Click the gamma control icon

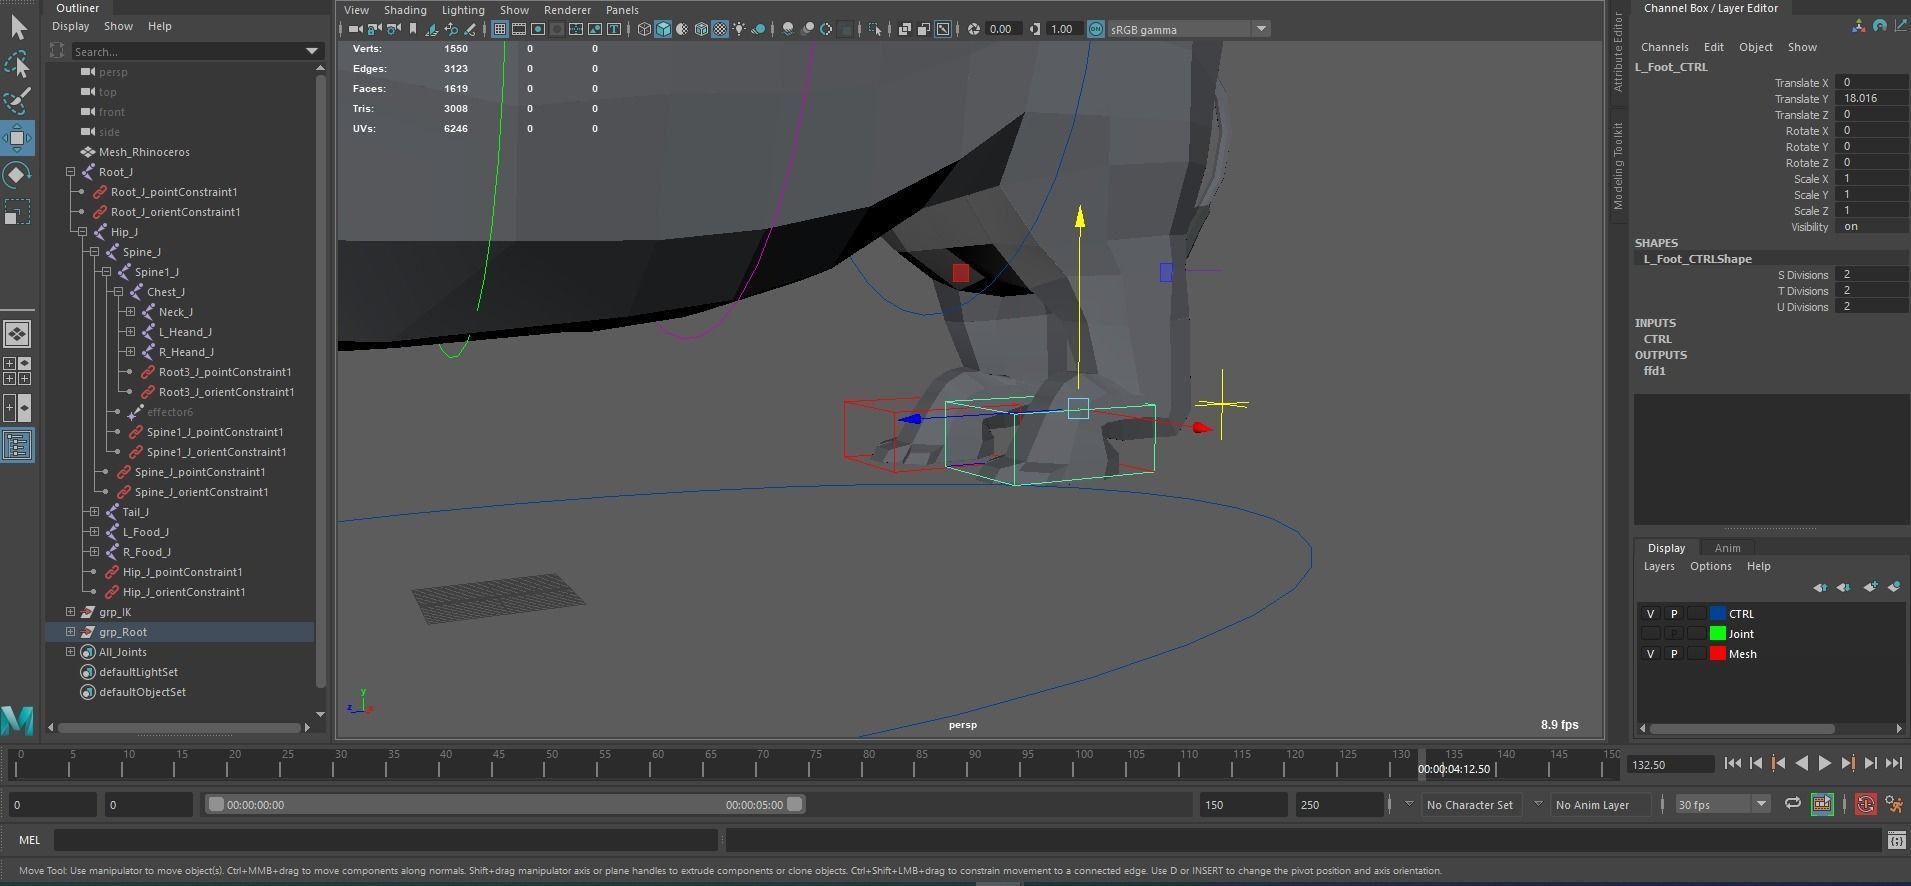click(x=1035, y=29)
